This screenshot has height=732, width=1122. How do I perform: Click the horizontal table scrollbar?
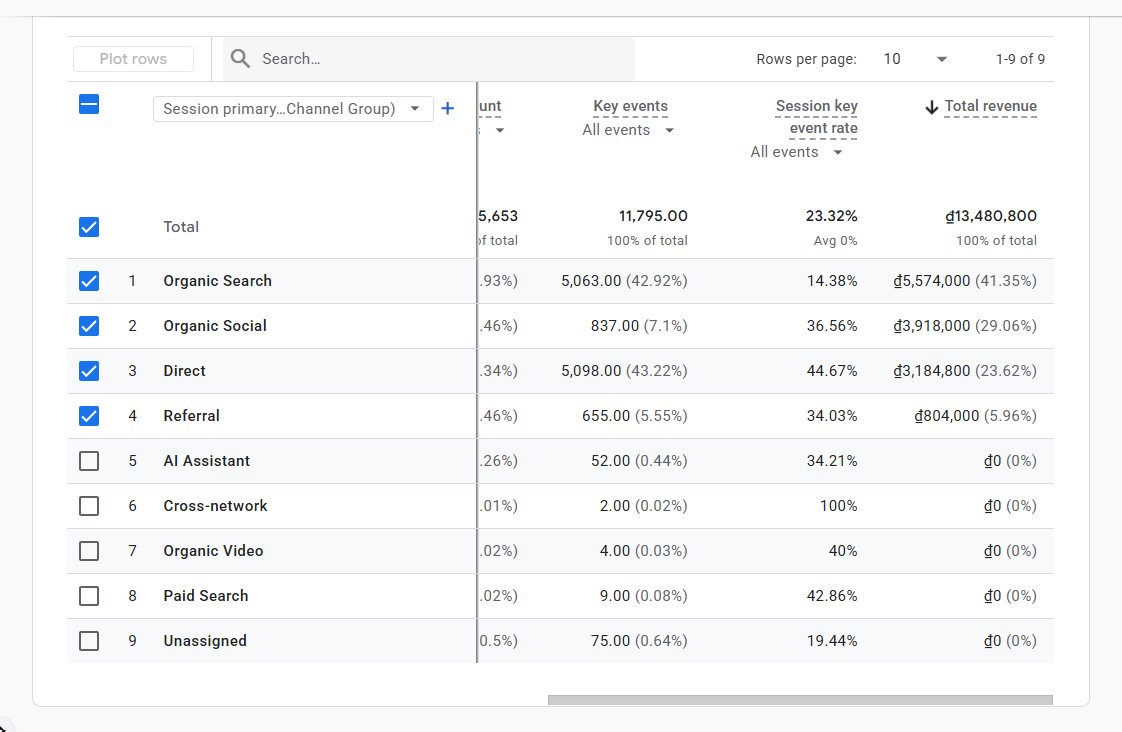coord(800,700)
